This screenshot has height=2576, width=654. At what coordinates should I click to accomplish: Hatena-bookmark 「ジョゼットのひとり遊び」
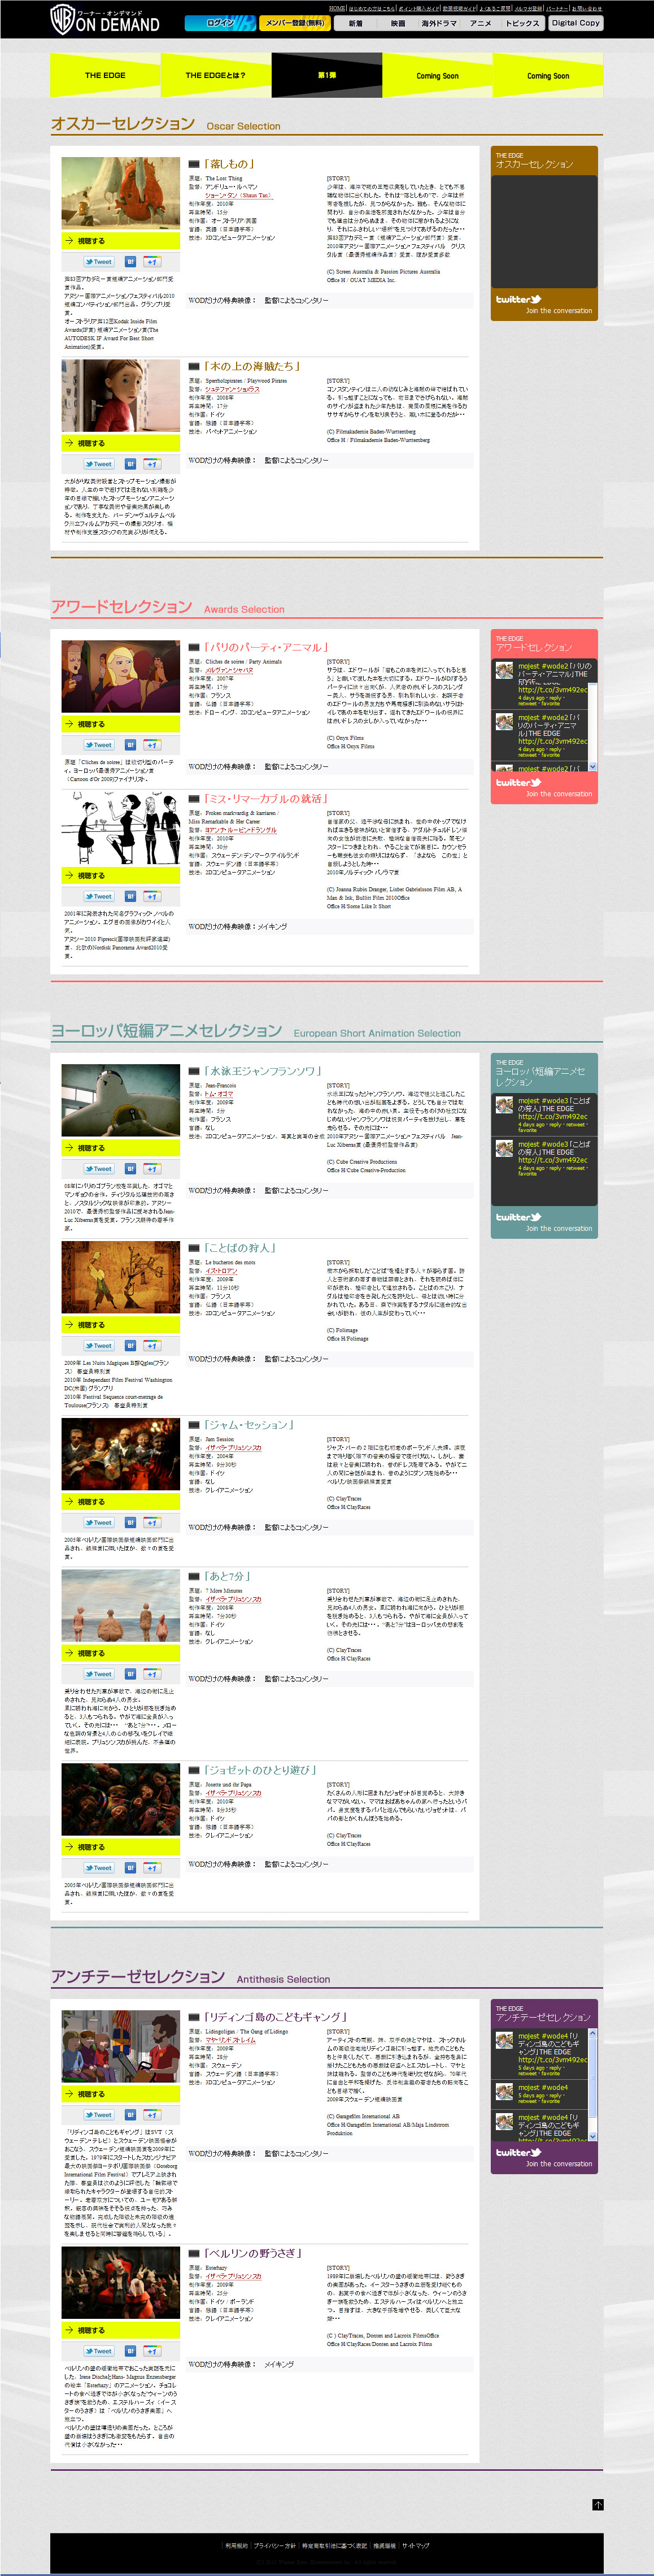[x=130, y=1867]
